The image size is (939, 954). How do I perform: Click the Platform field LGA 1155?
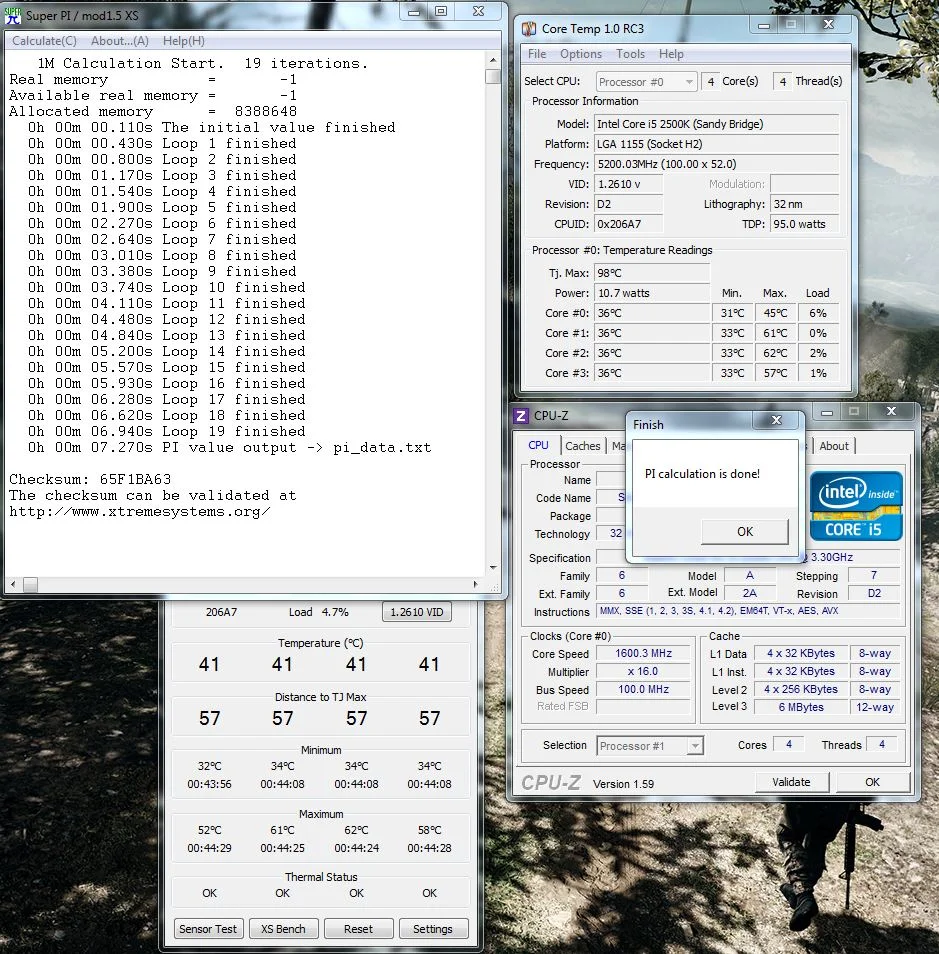tap(716, 144)
